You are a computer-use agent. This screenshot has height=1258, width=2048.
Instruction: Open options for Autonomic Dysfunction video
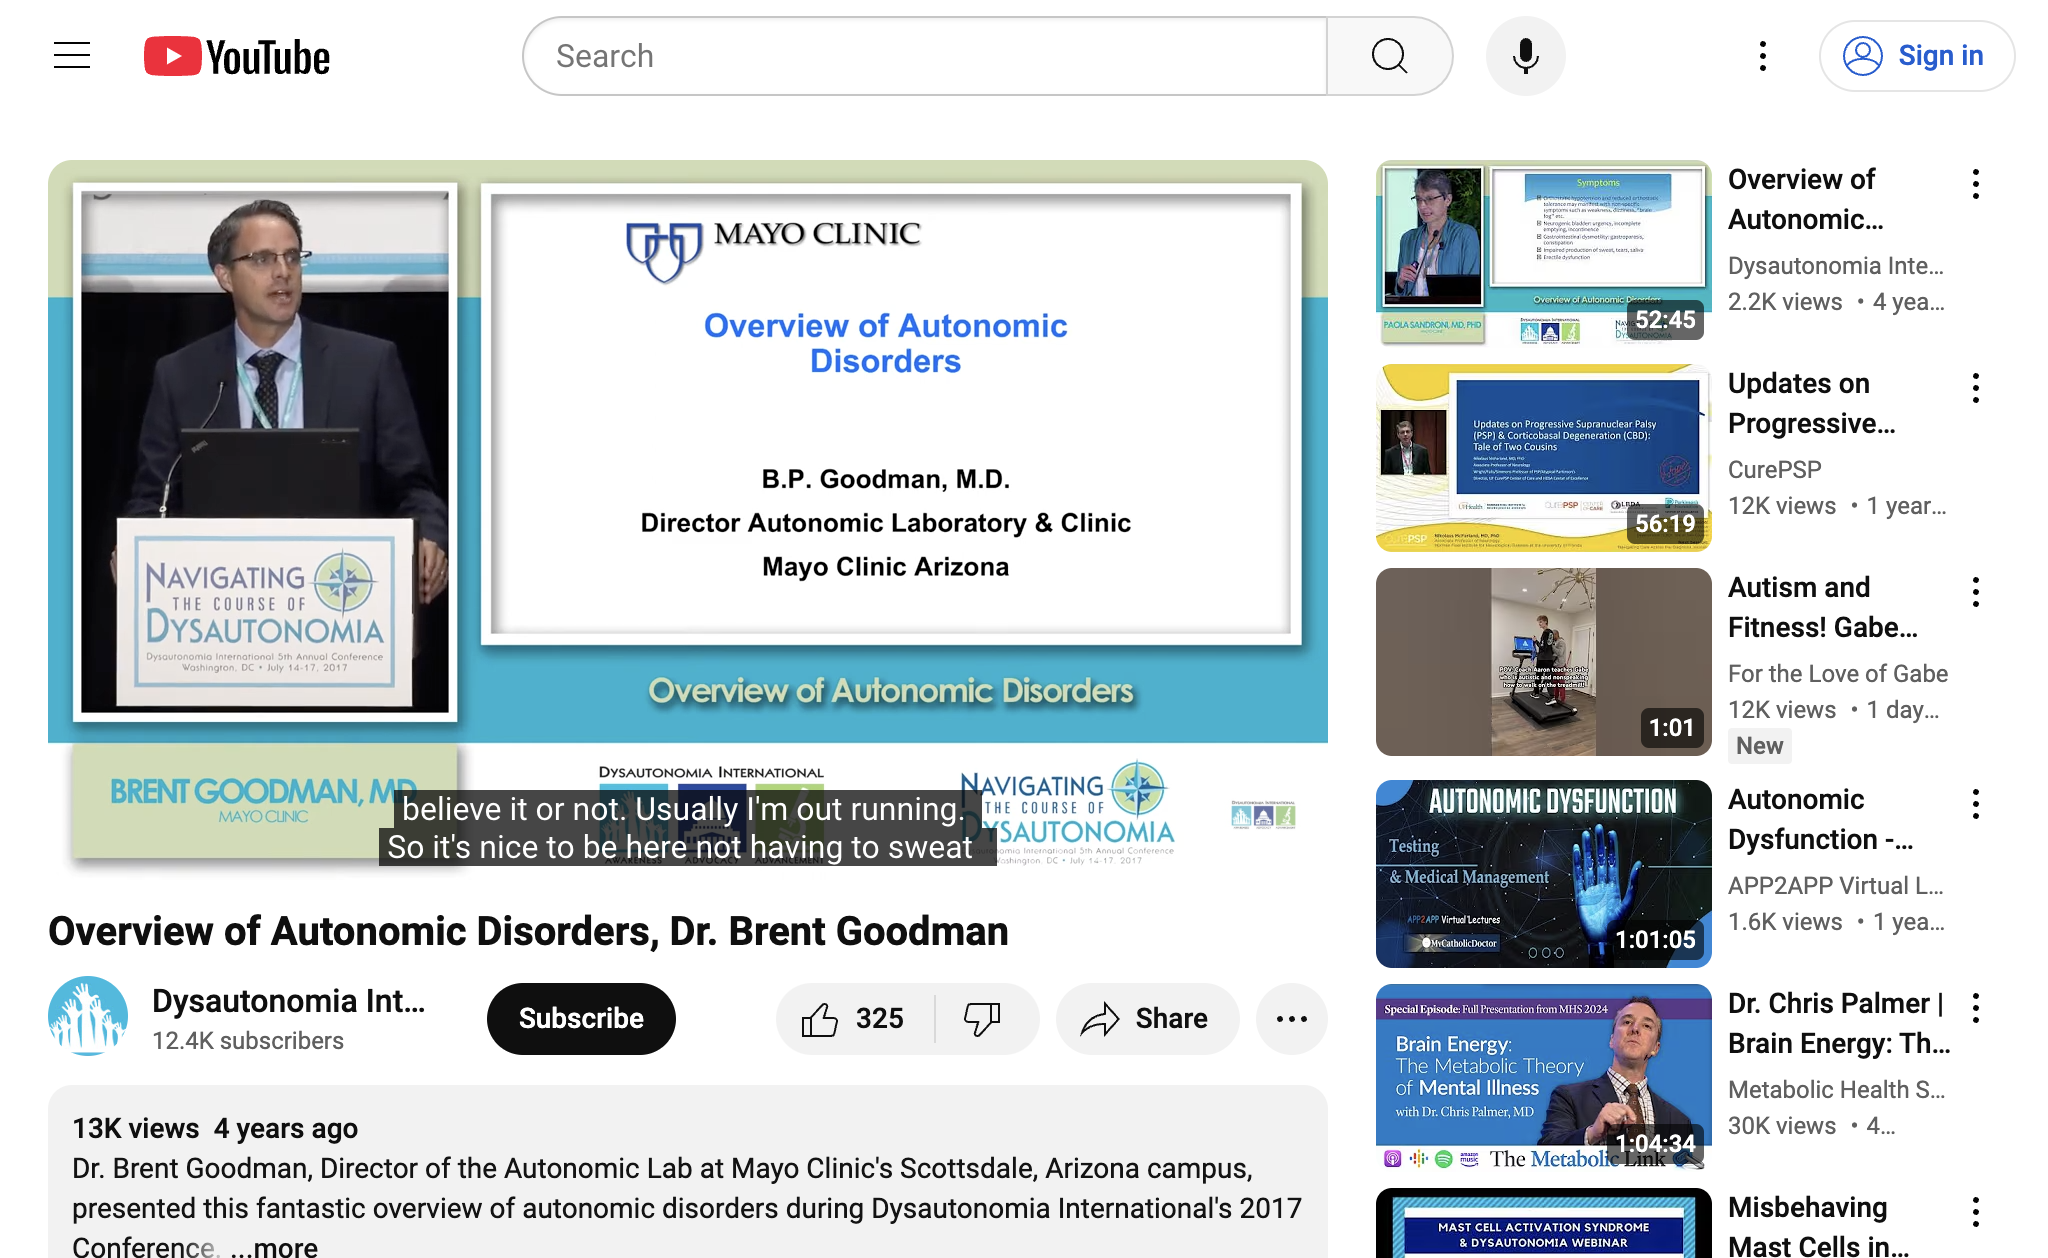point(1975,804)
